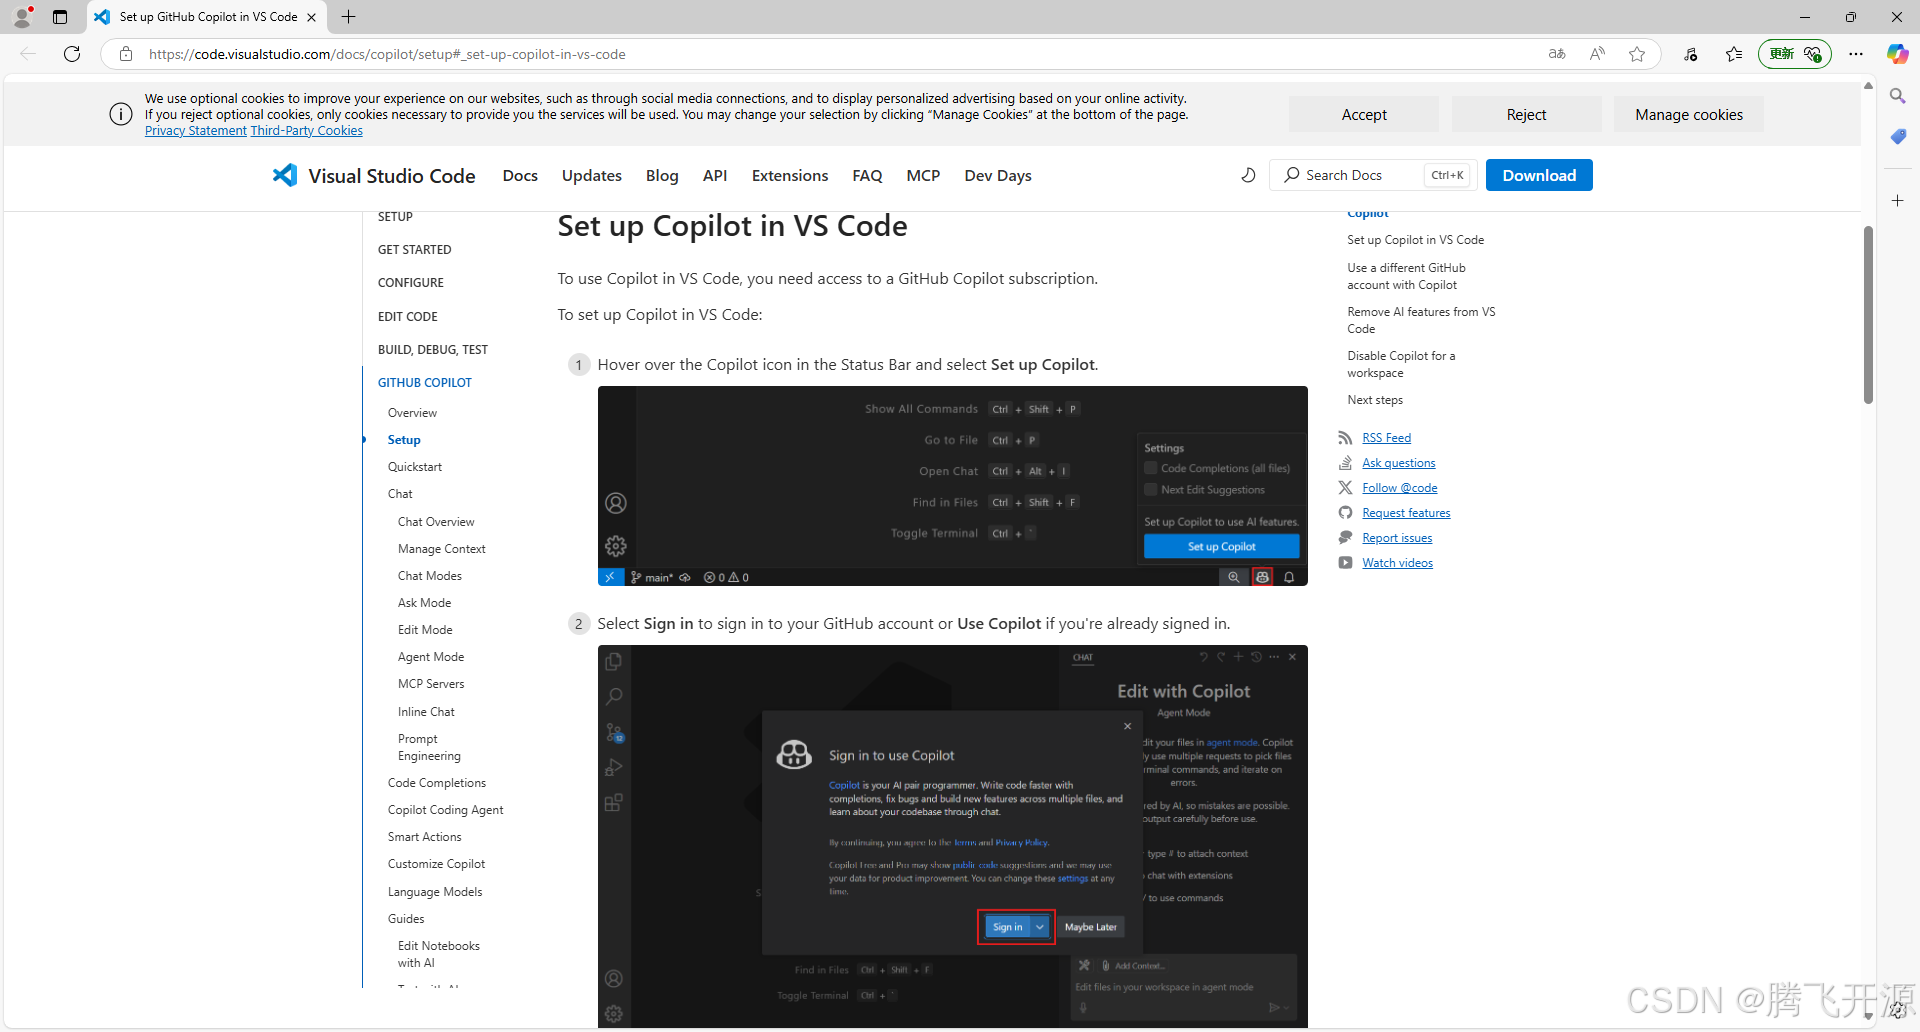Click the video icon beside Watch videos
The image size is (1920, 1032).
tap(1345, 563)
